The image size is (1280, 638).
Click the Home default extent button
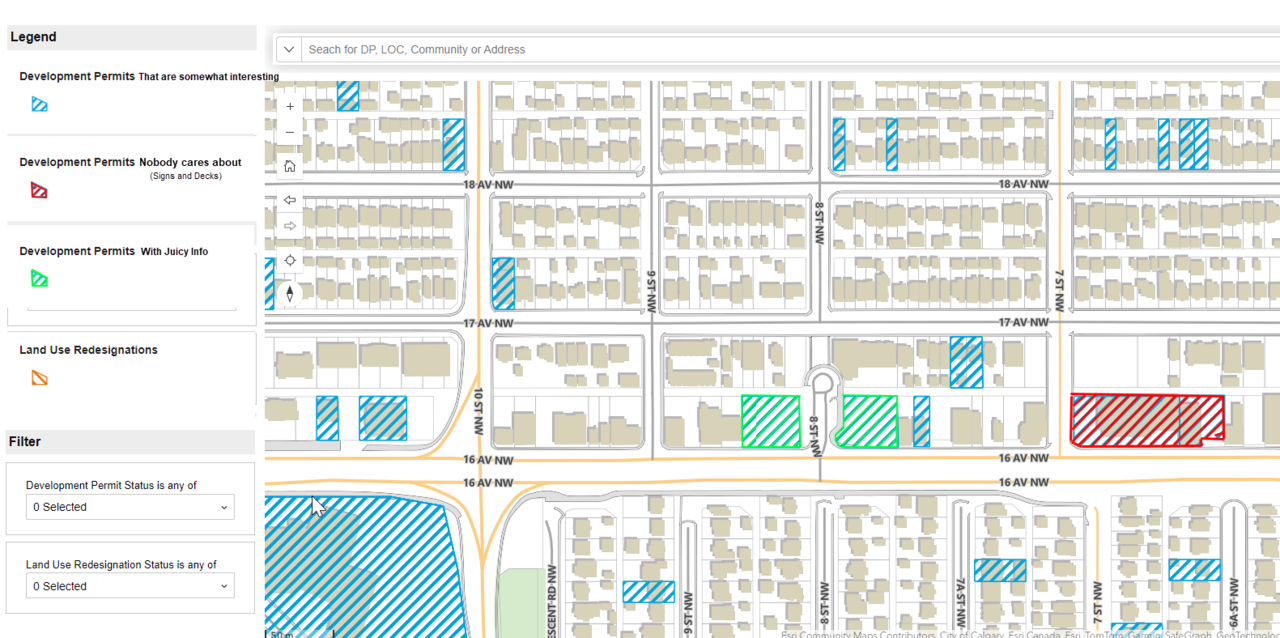290,166
